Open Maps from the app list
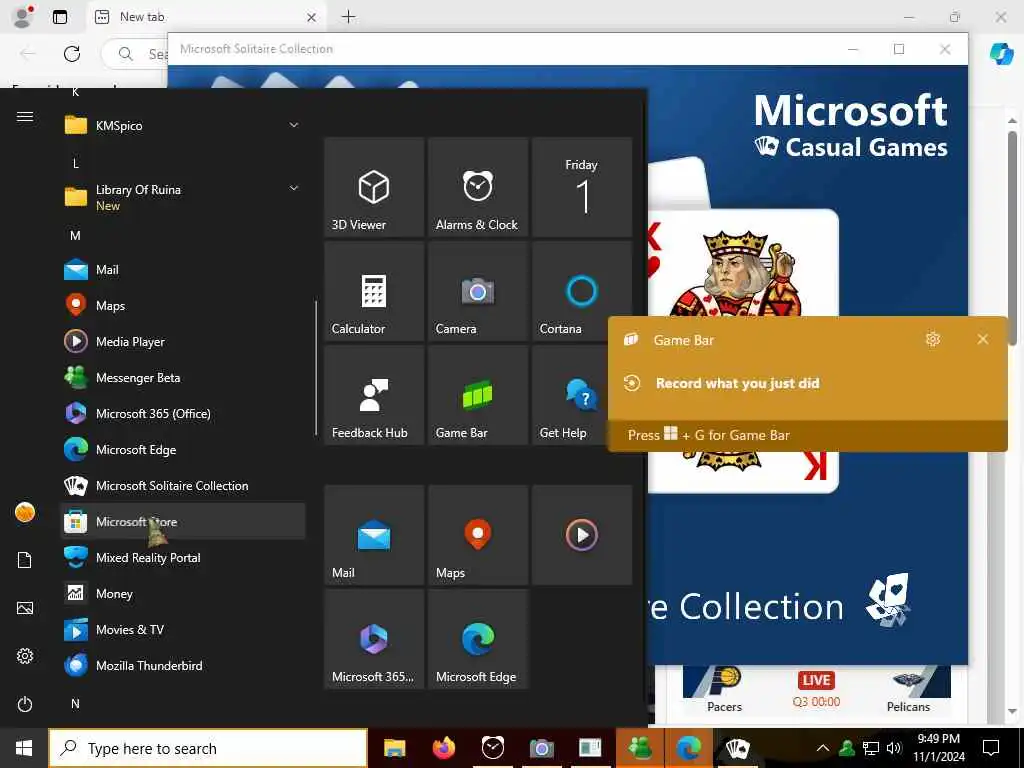1024x768 pixels. tap(183, 306)
